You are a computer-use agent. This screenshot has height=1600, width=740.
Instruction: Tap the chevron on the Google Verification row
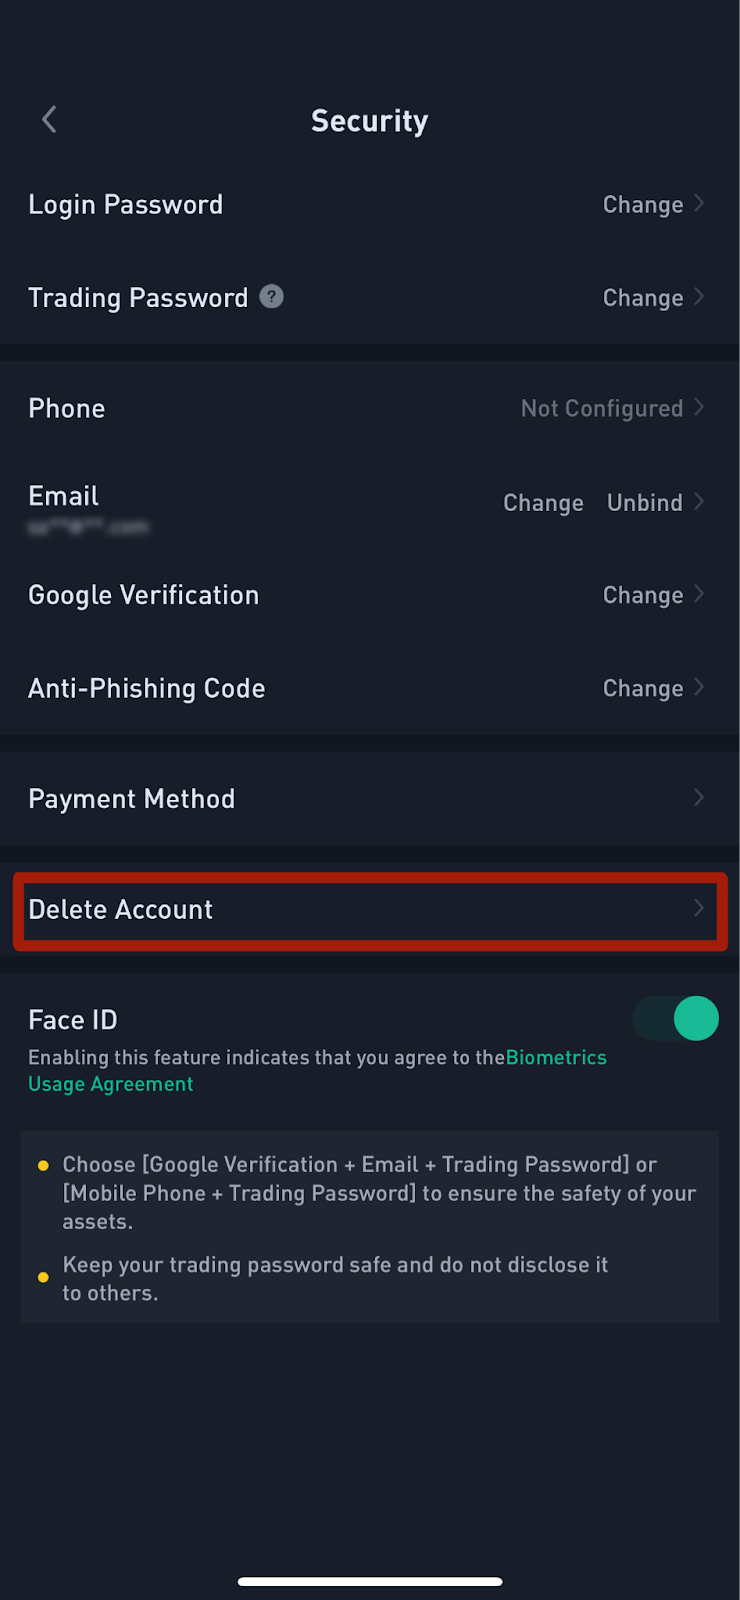click(x=699, y=595)
